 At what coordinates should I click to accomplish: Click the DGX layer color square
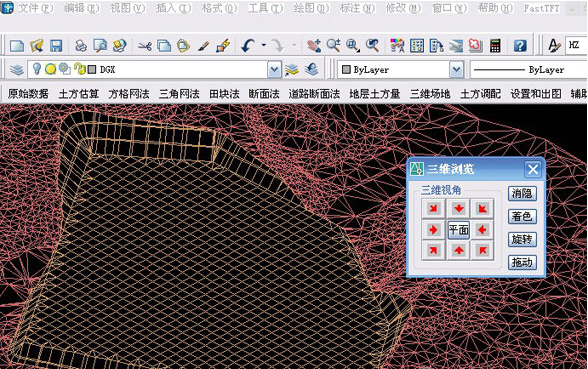(x=92, y=69)
